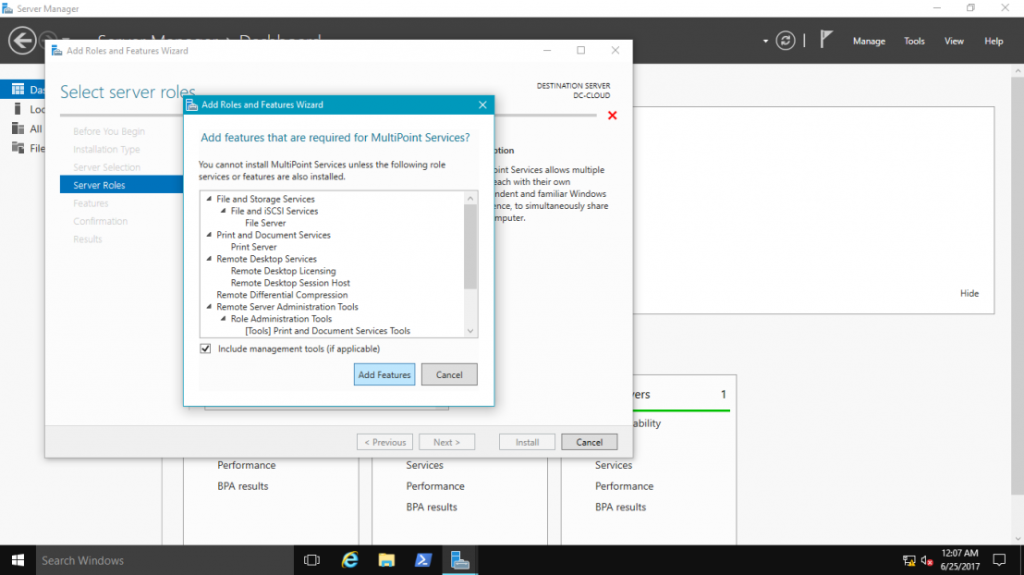Click the Previous button in wizard

pos(385,442)
